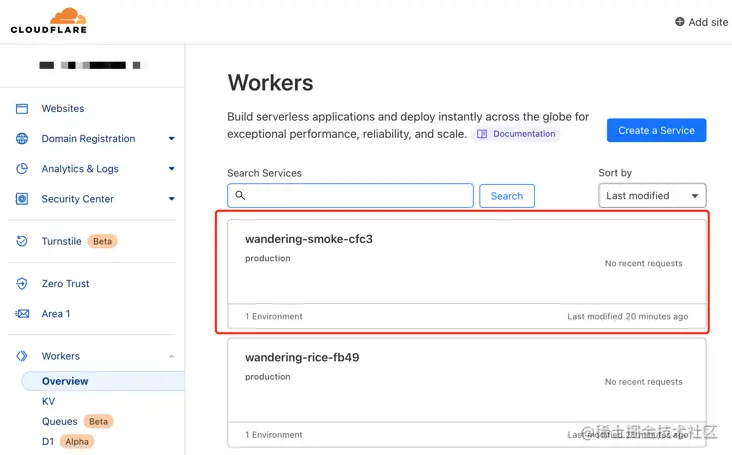The image size is (732, 455).
Task: Expand the Security Center arrow
Action: coord(171,199)
